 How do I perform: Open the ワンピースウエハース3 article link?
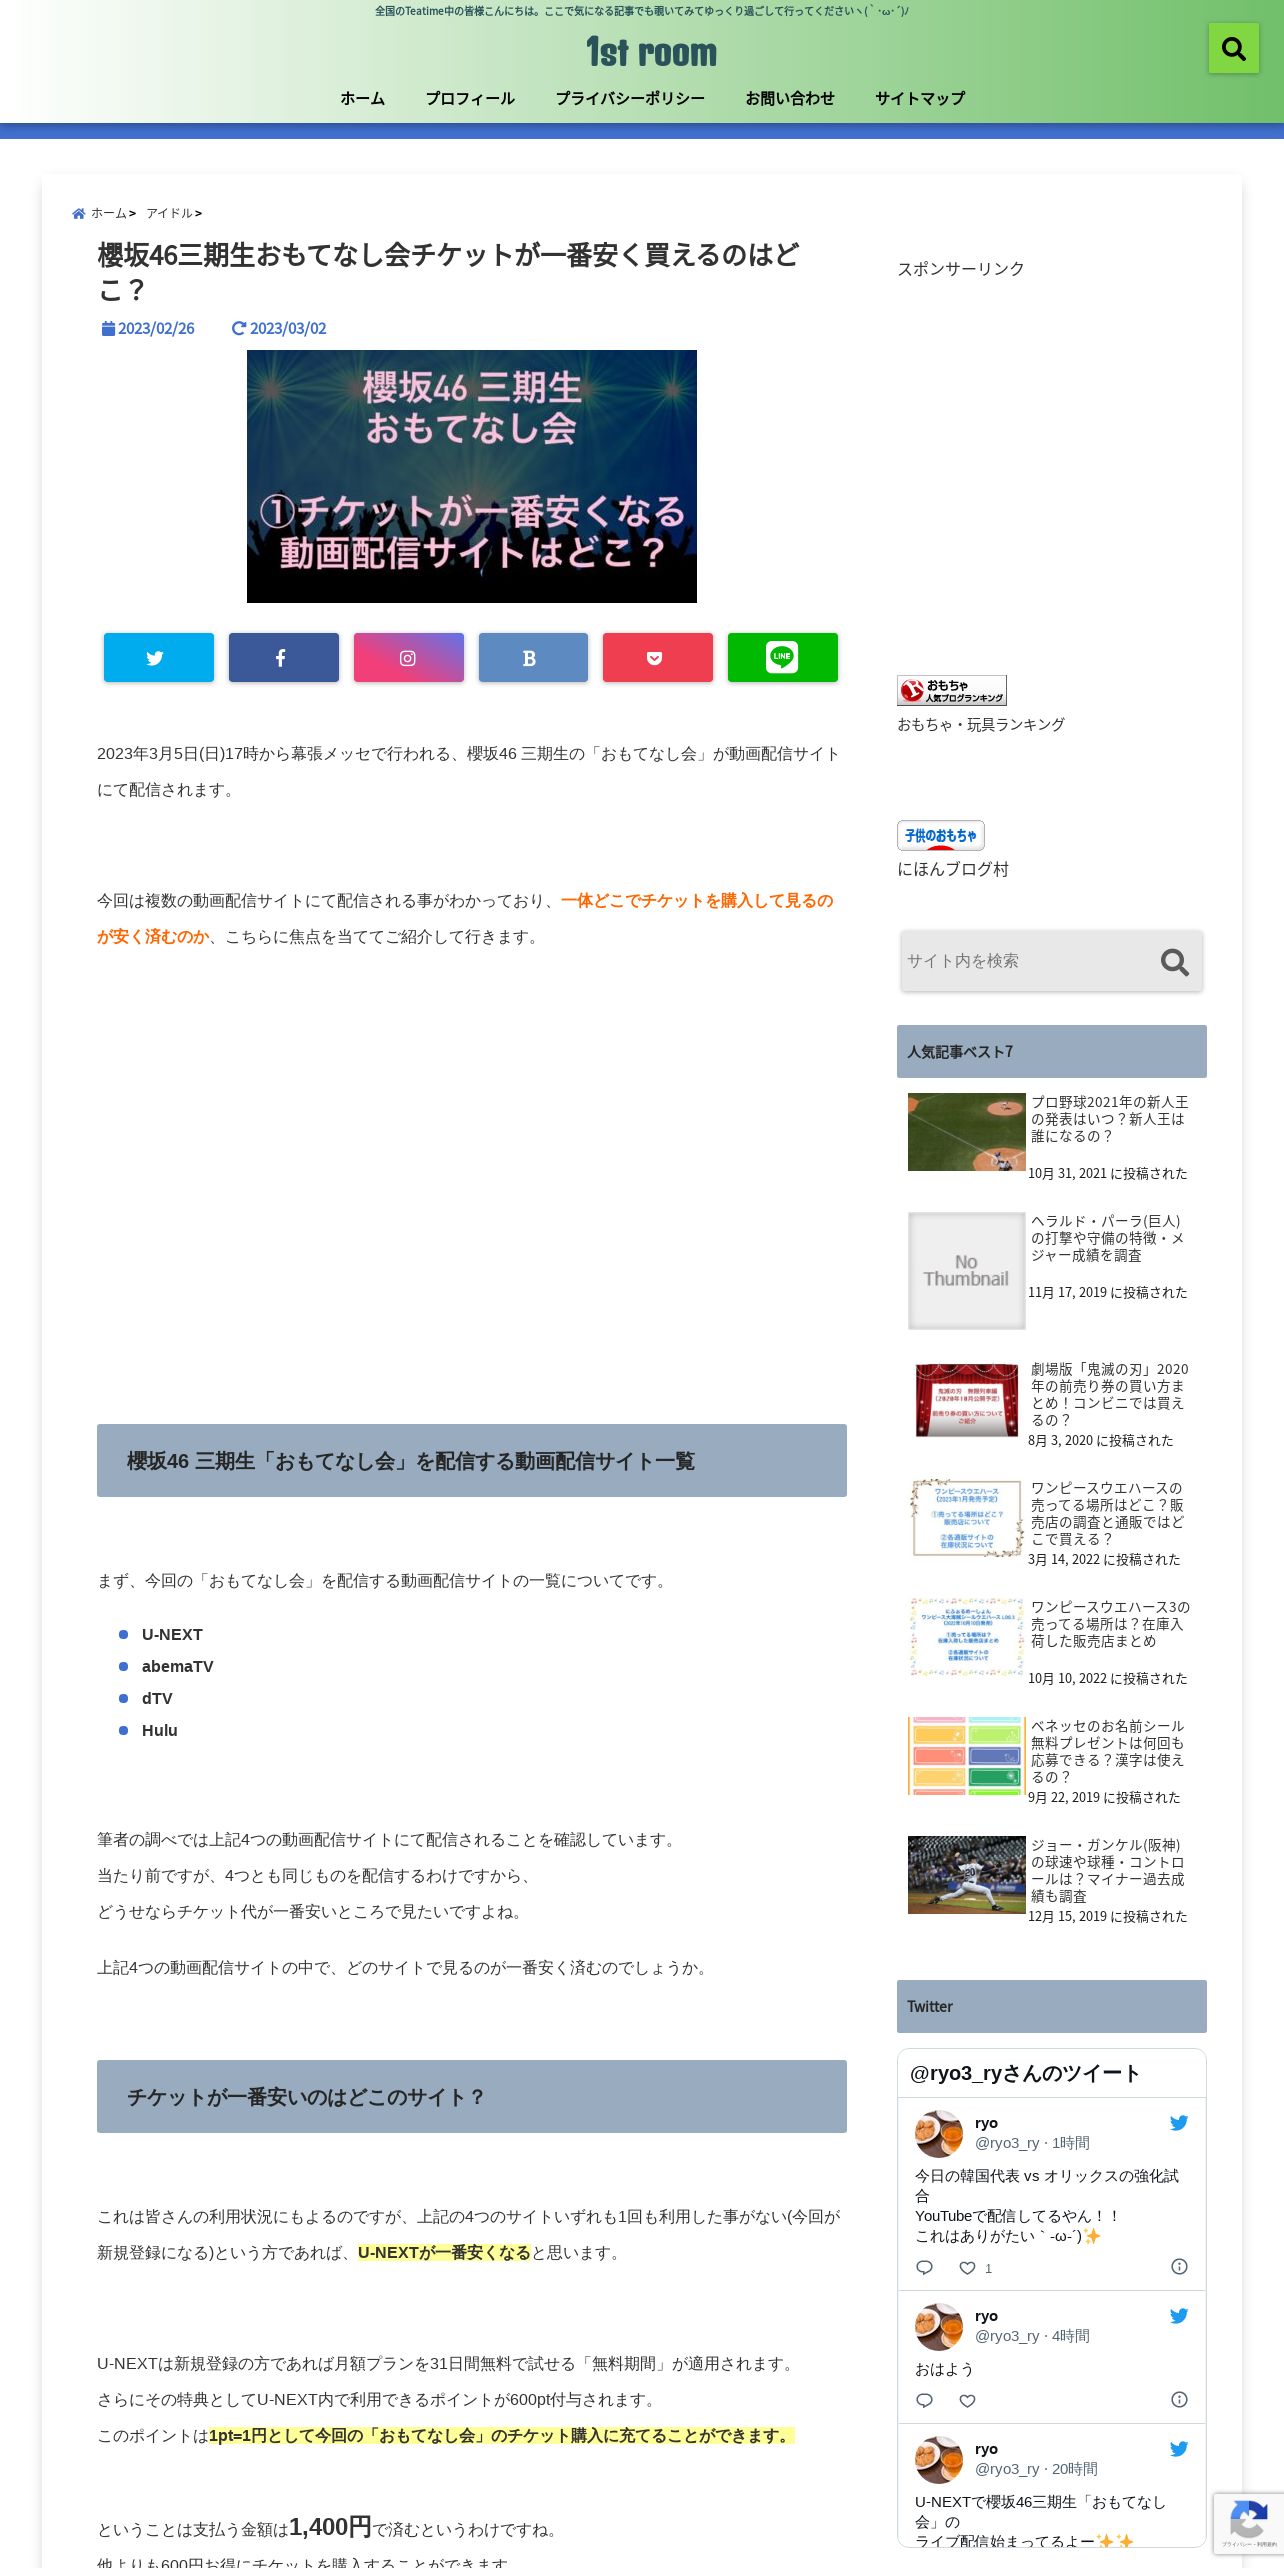click(1110, 1624)
